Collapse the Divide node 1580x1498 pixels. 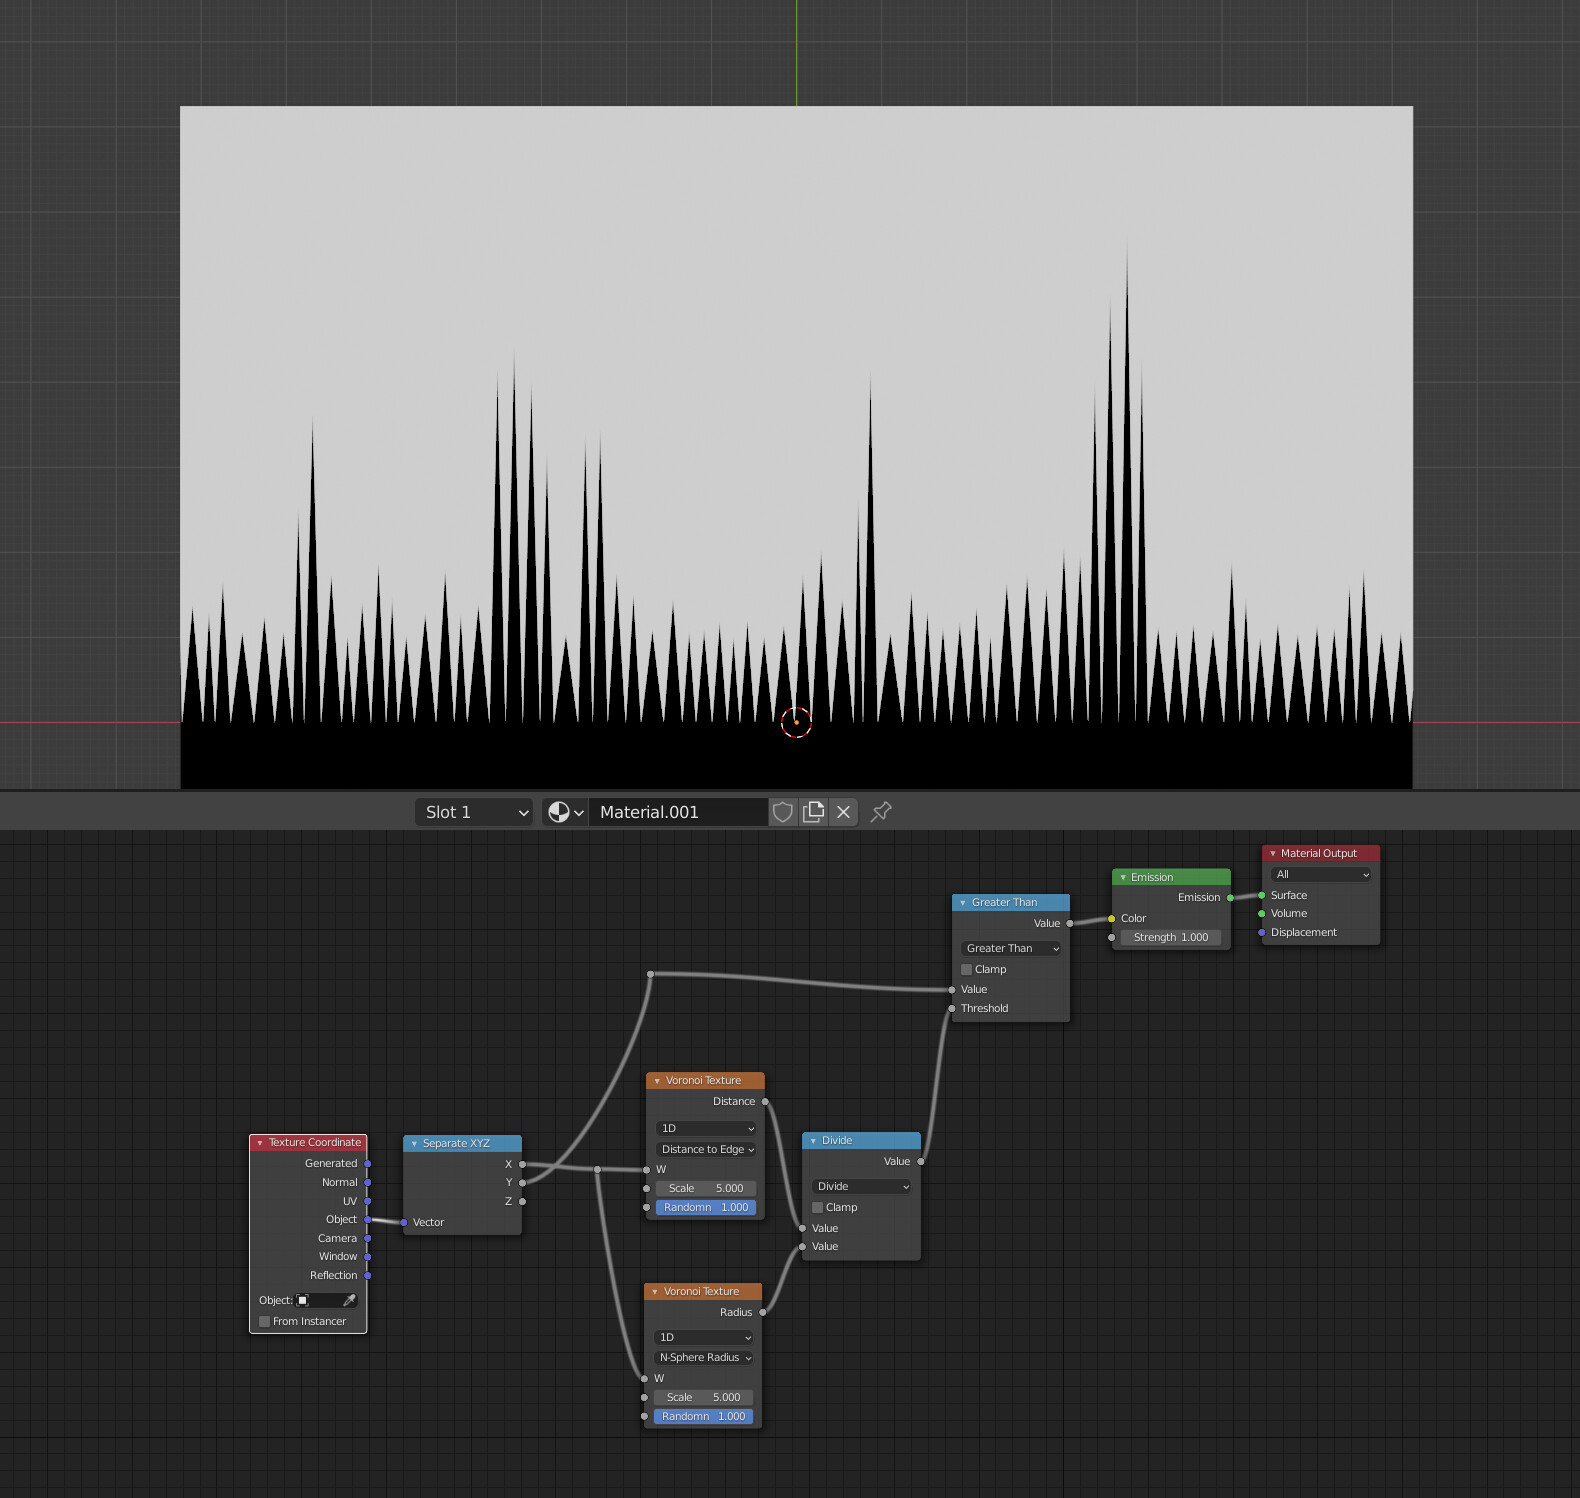tap(813, 1141)
